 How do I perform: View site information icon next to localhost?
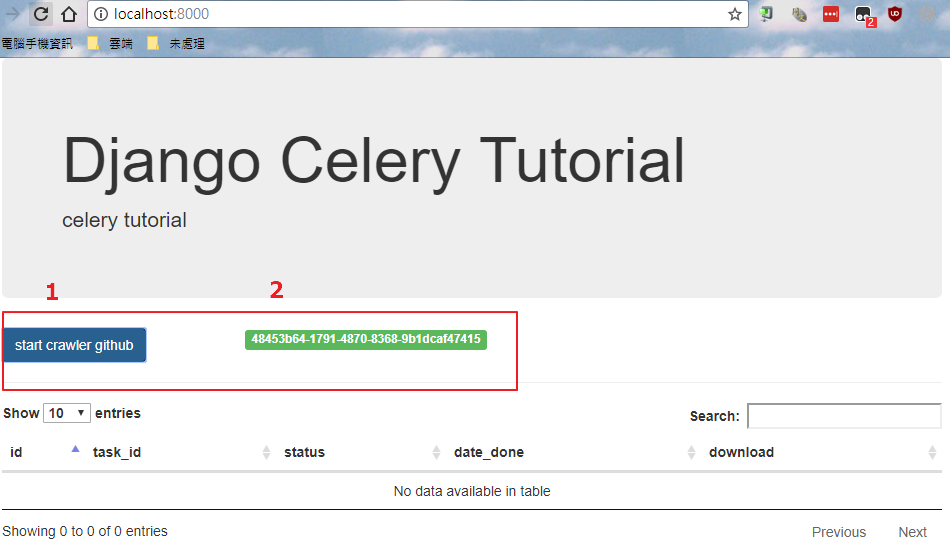coord(101,14)
